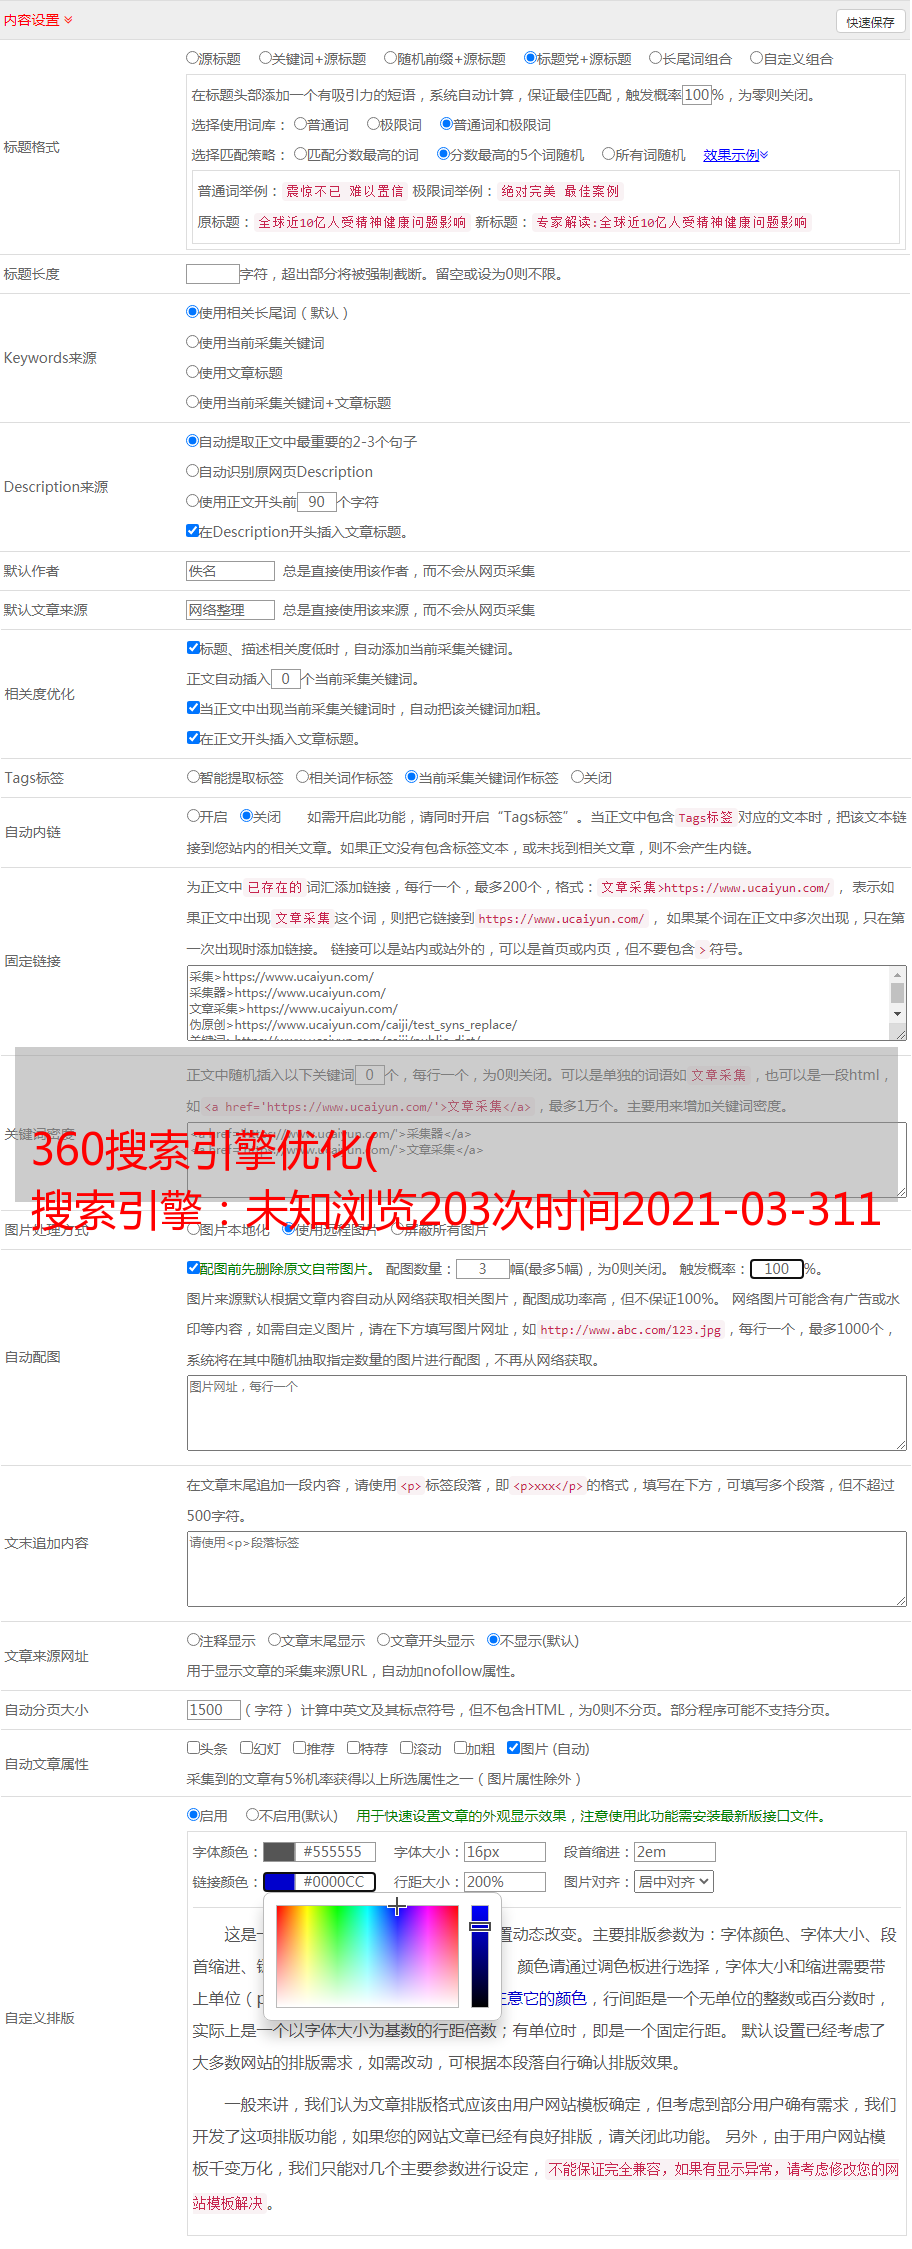Toggle 标题、描述相关度低时 auto-add keyword checkbox
The width and height of the screenshot is (912, 2249).
point(193,648)
